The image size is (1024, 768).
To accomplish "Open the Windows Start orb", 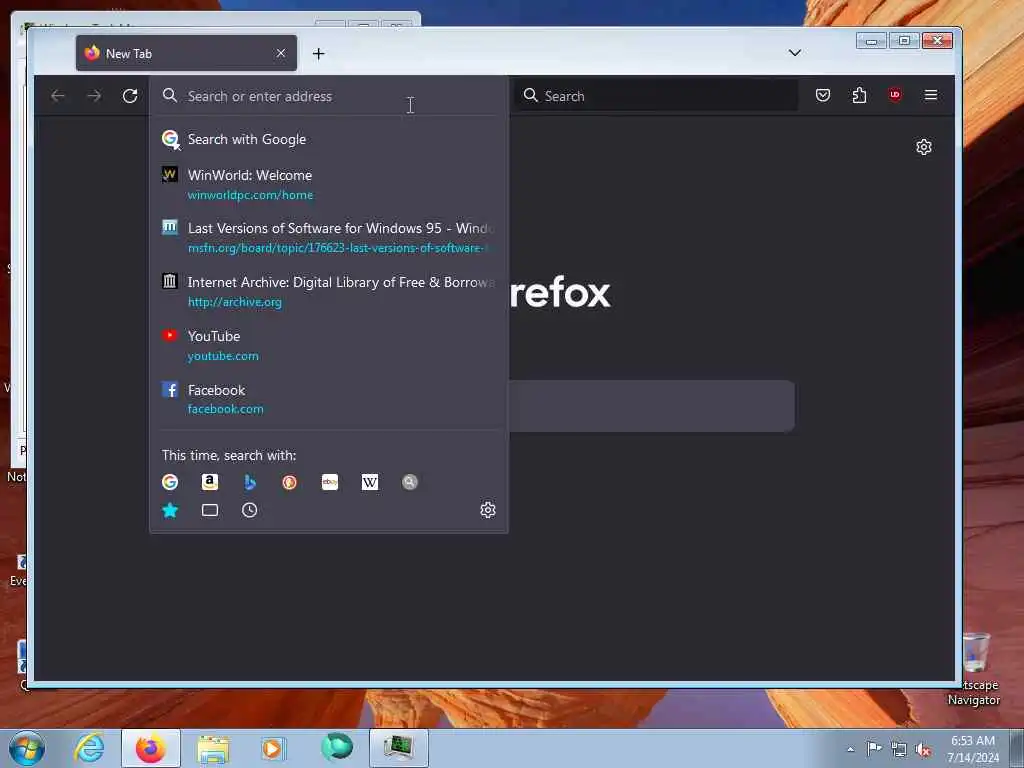I will (x=27, y=748).
